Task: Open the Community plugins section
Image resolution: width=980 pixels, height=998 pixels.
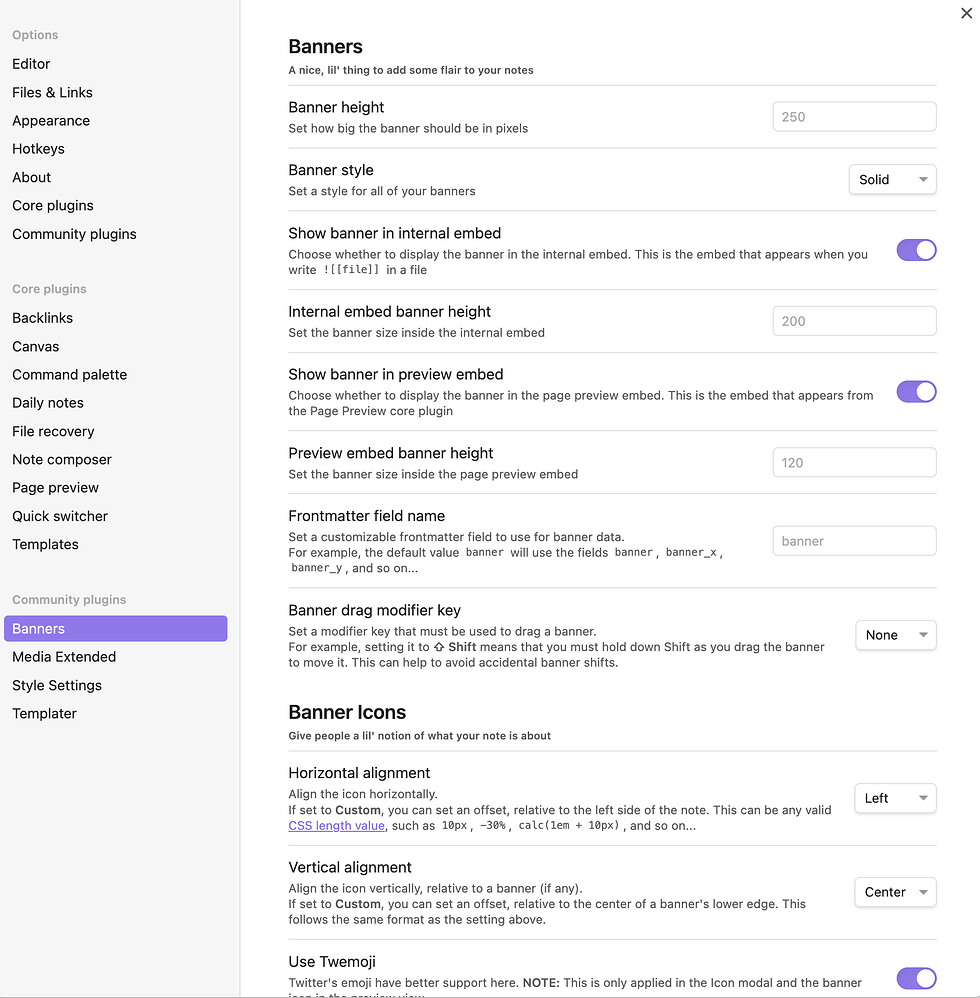Action: pyautogui.click(x=74, y=233)
